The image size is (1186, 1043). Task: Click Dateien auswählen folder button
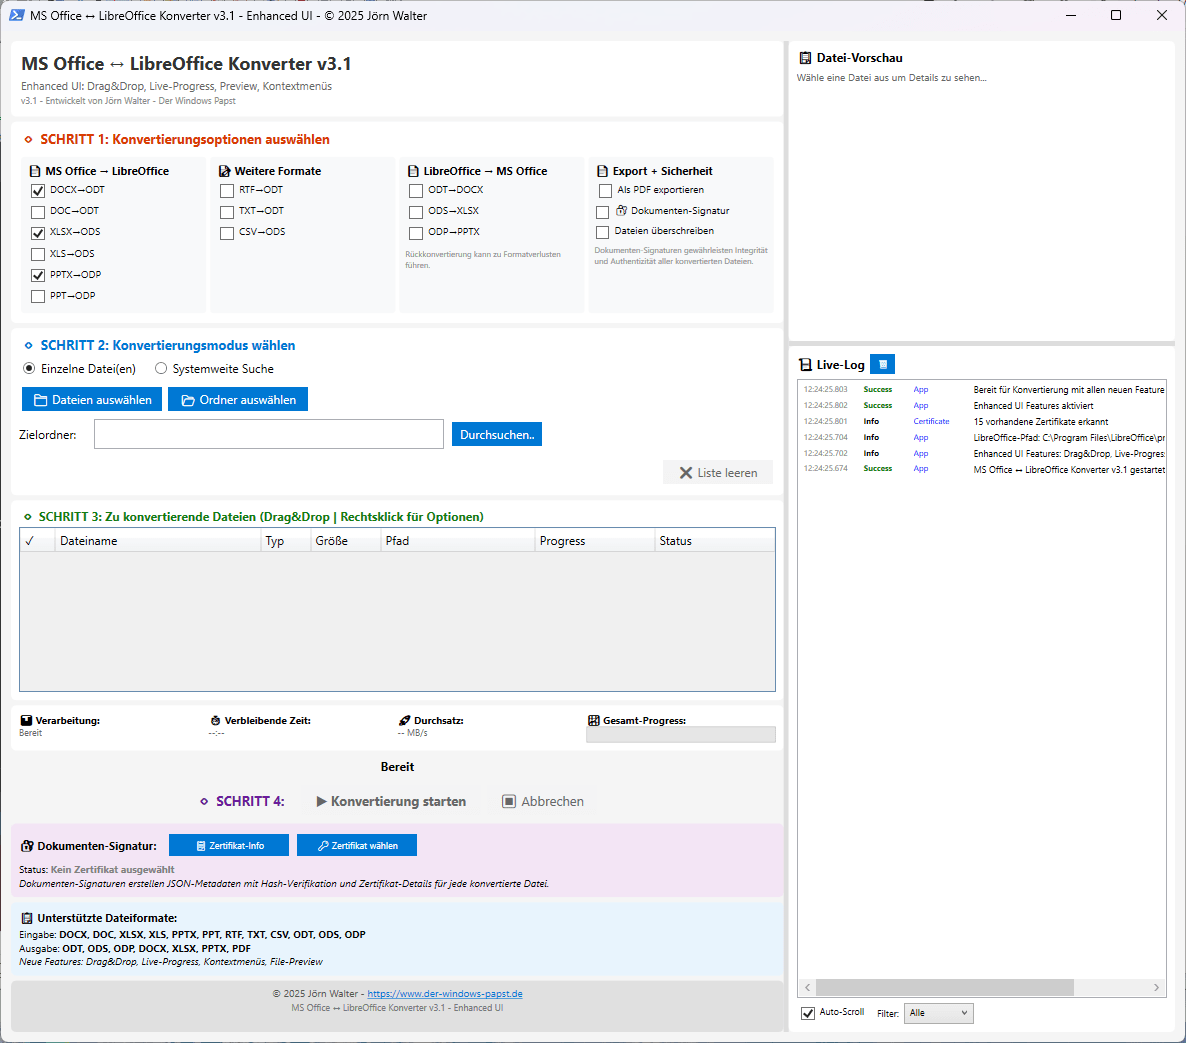(92, 400)
